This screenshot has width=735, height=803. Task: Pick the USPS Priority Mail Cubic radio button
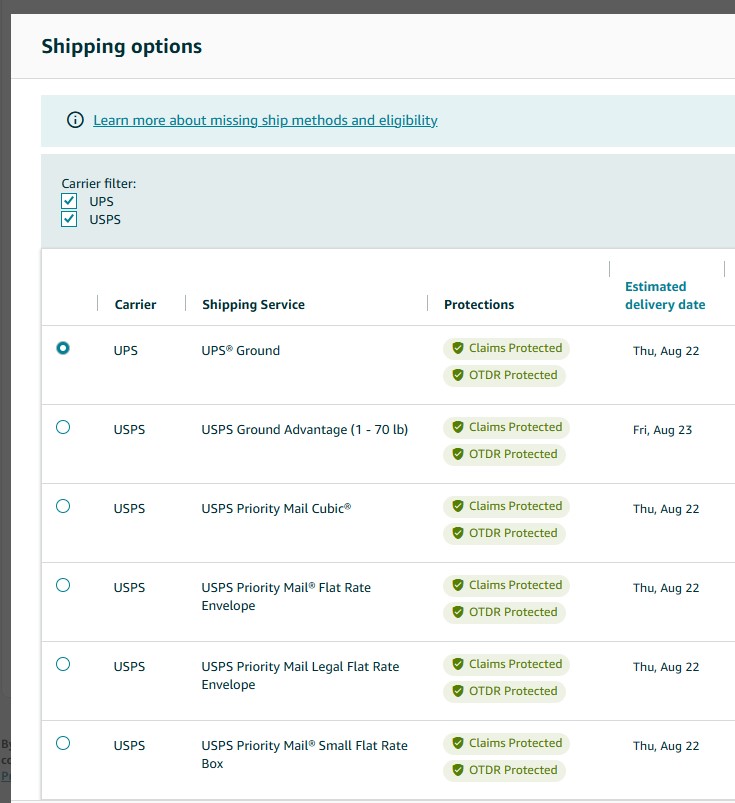(63, 506)
